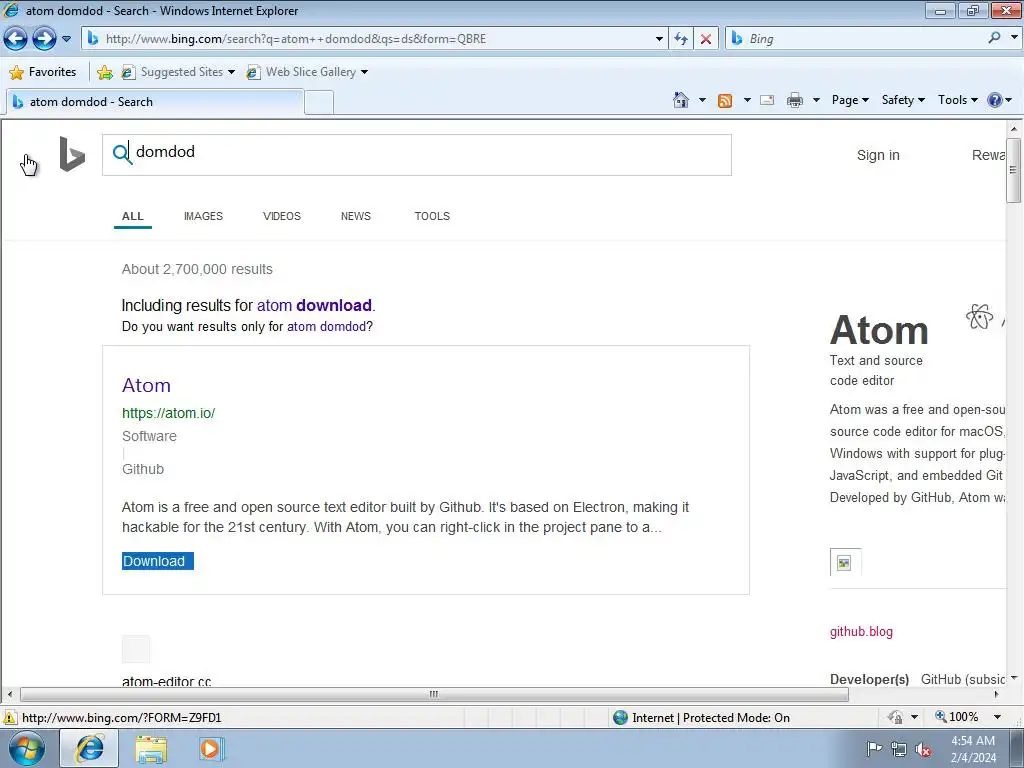This screenshot has width=1024, height=768.
Task: Select the ALL results tab
Action: coord(133,216)
